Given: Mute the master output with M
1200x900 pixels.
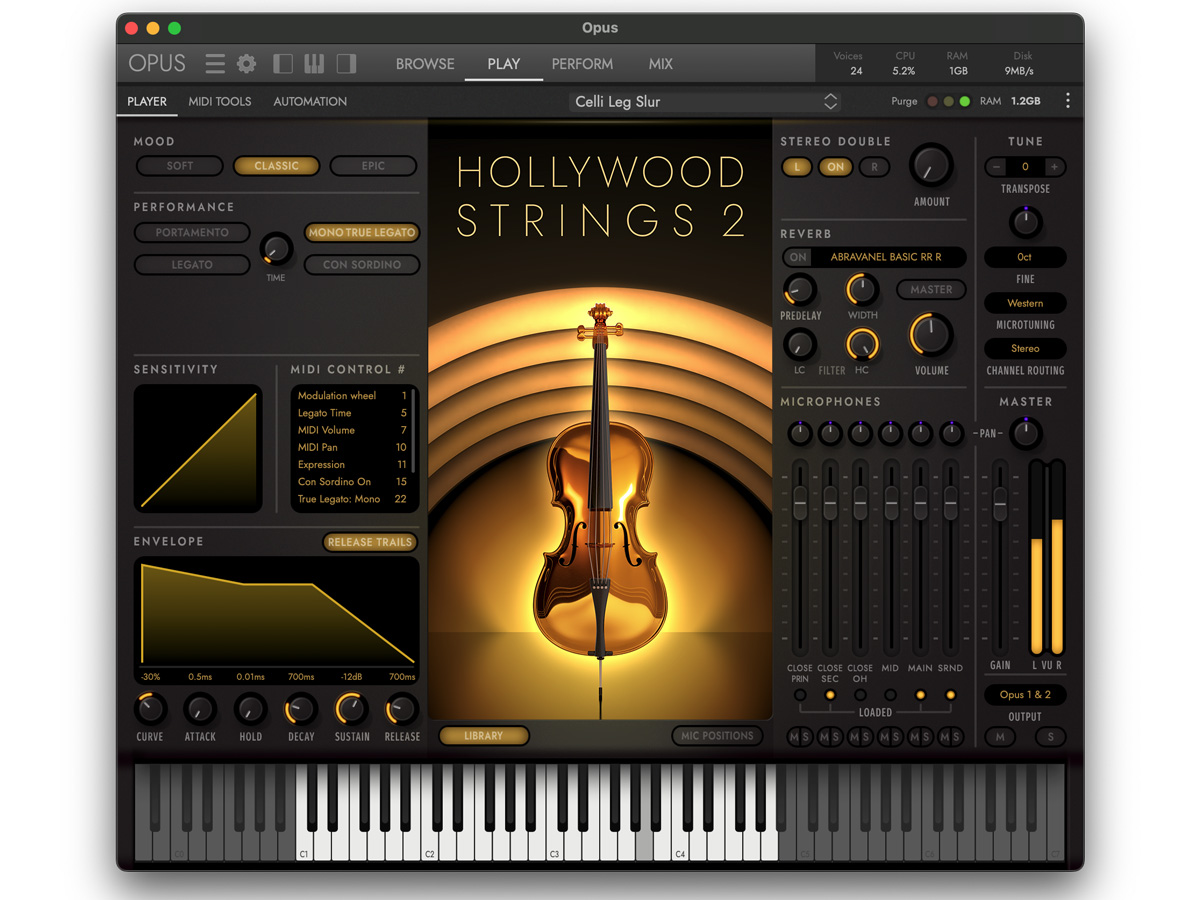Looking at the screenshot, I should [x=999, y=737].
